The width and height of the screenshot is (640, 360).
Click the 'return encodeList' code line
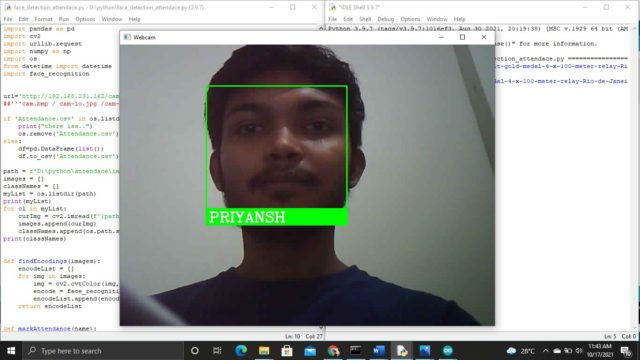pyautogui.click(x=50, y=306)
